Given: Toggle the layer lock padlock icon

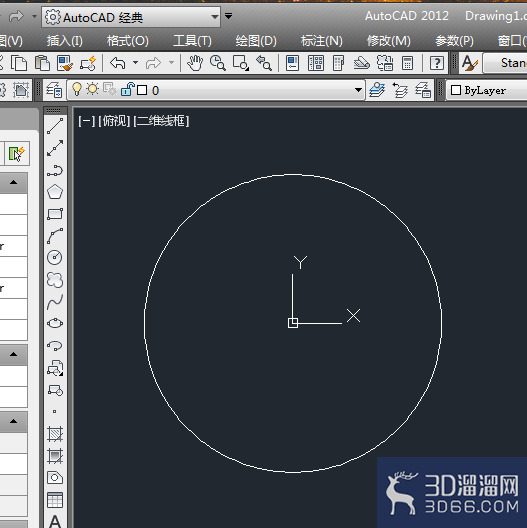Looking at the screenshot, I should tap(128, 90).
